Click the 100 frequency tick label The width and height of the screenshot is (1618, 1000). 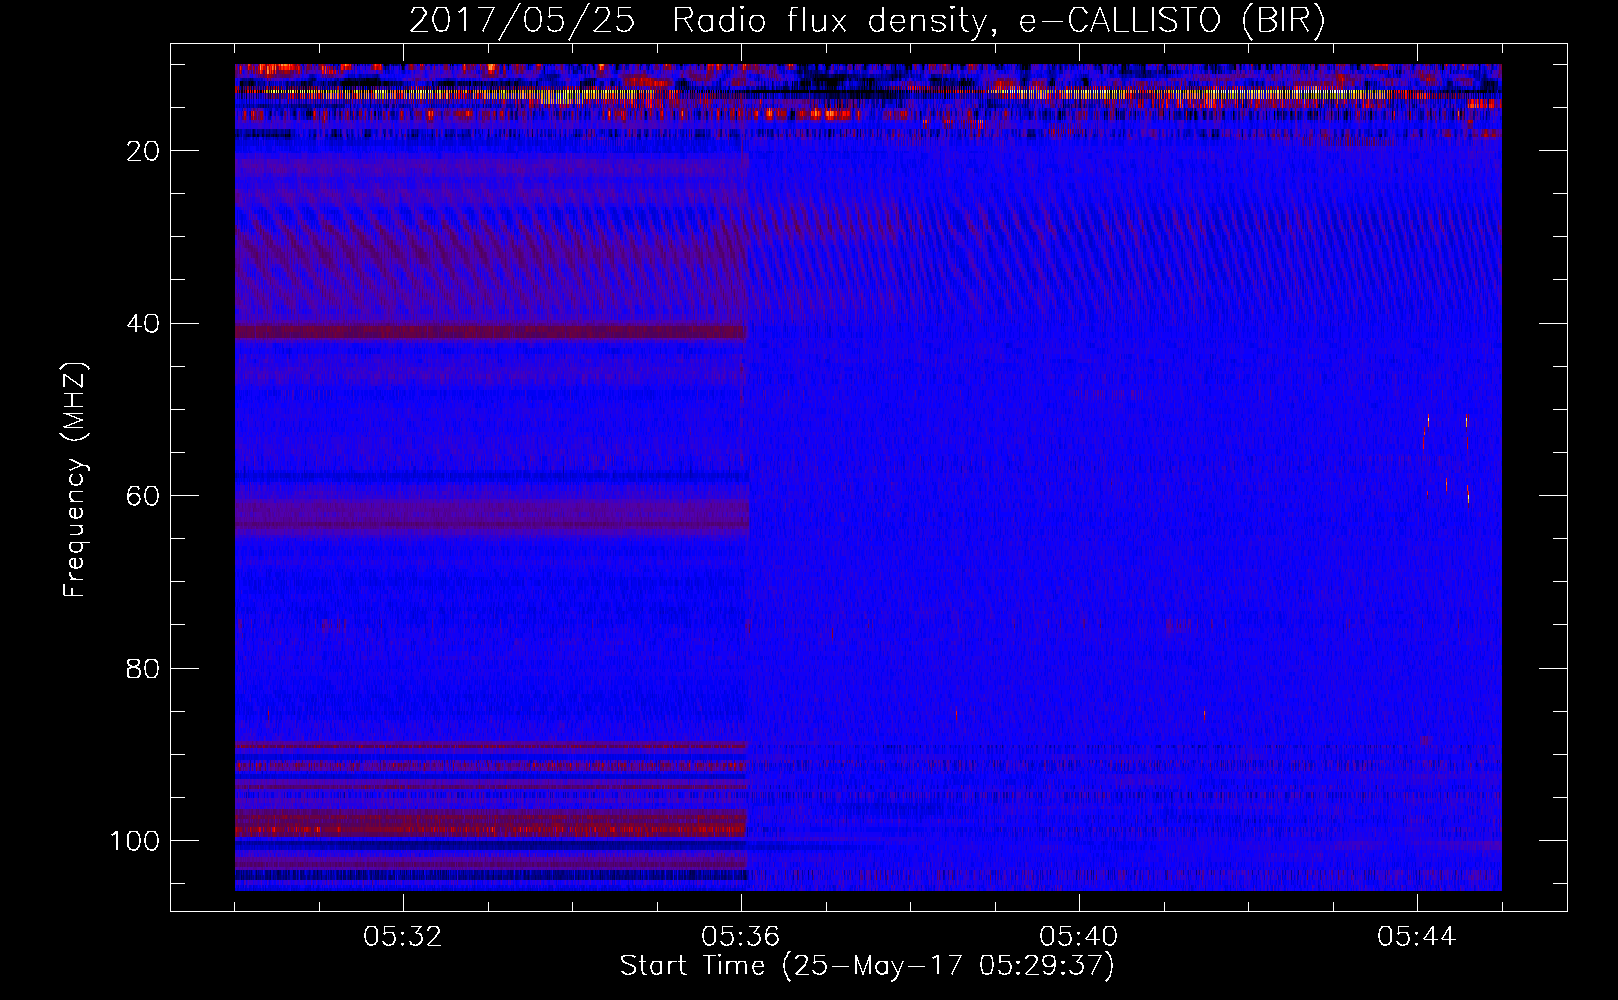tap(135, 841)
